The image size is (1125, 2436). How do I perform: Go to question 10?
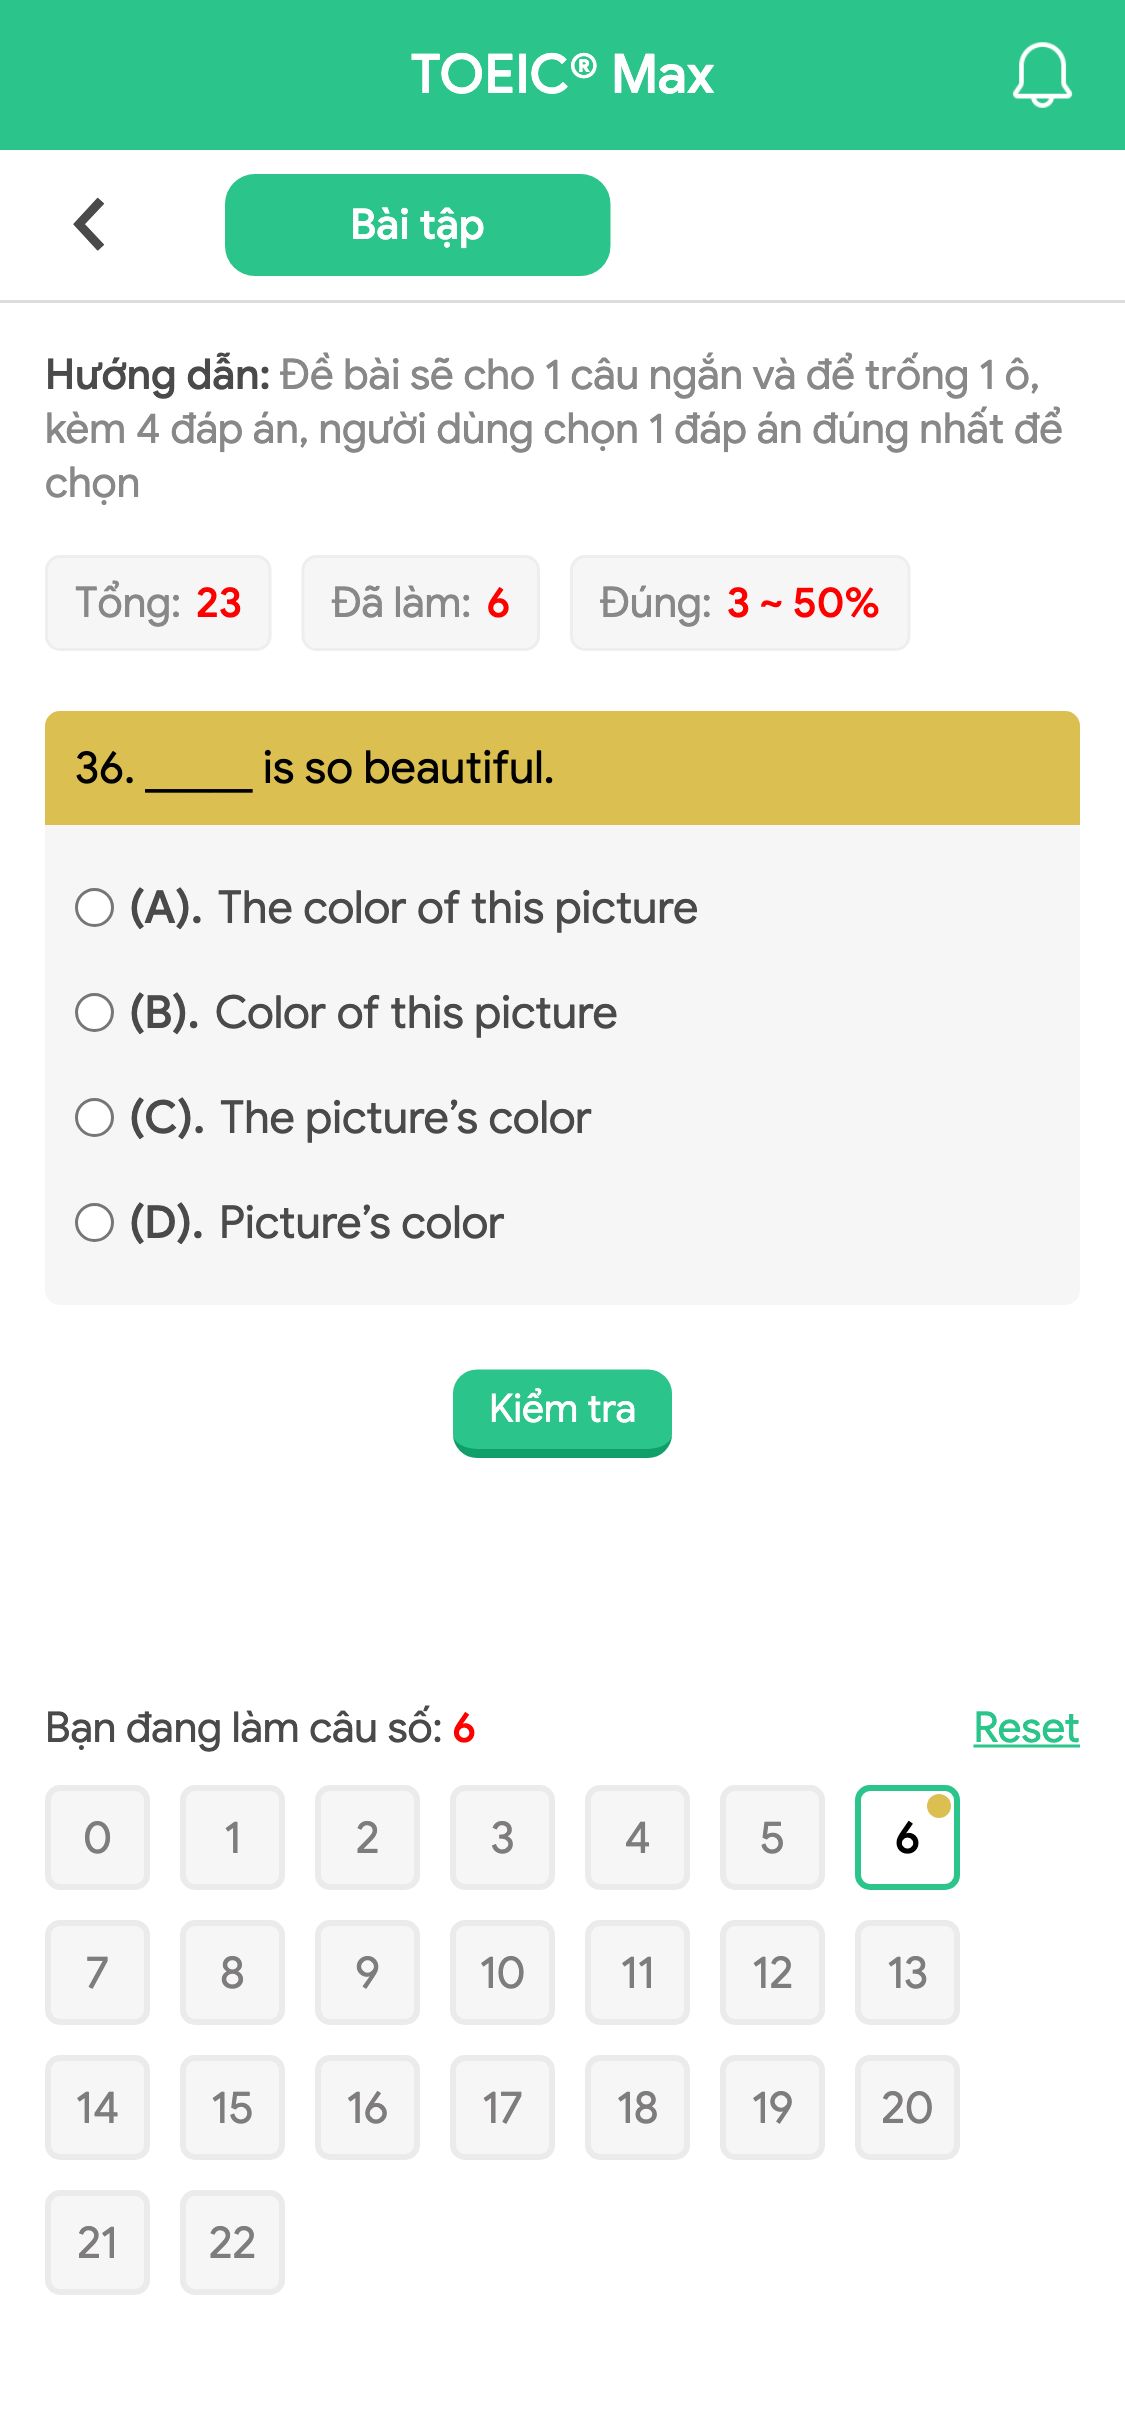(502, 1973)
